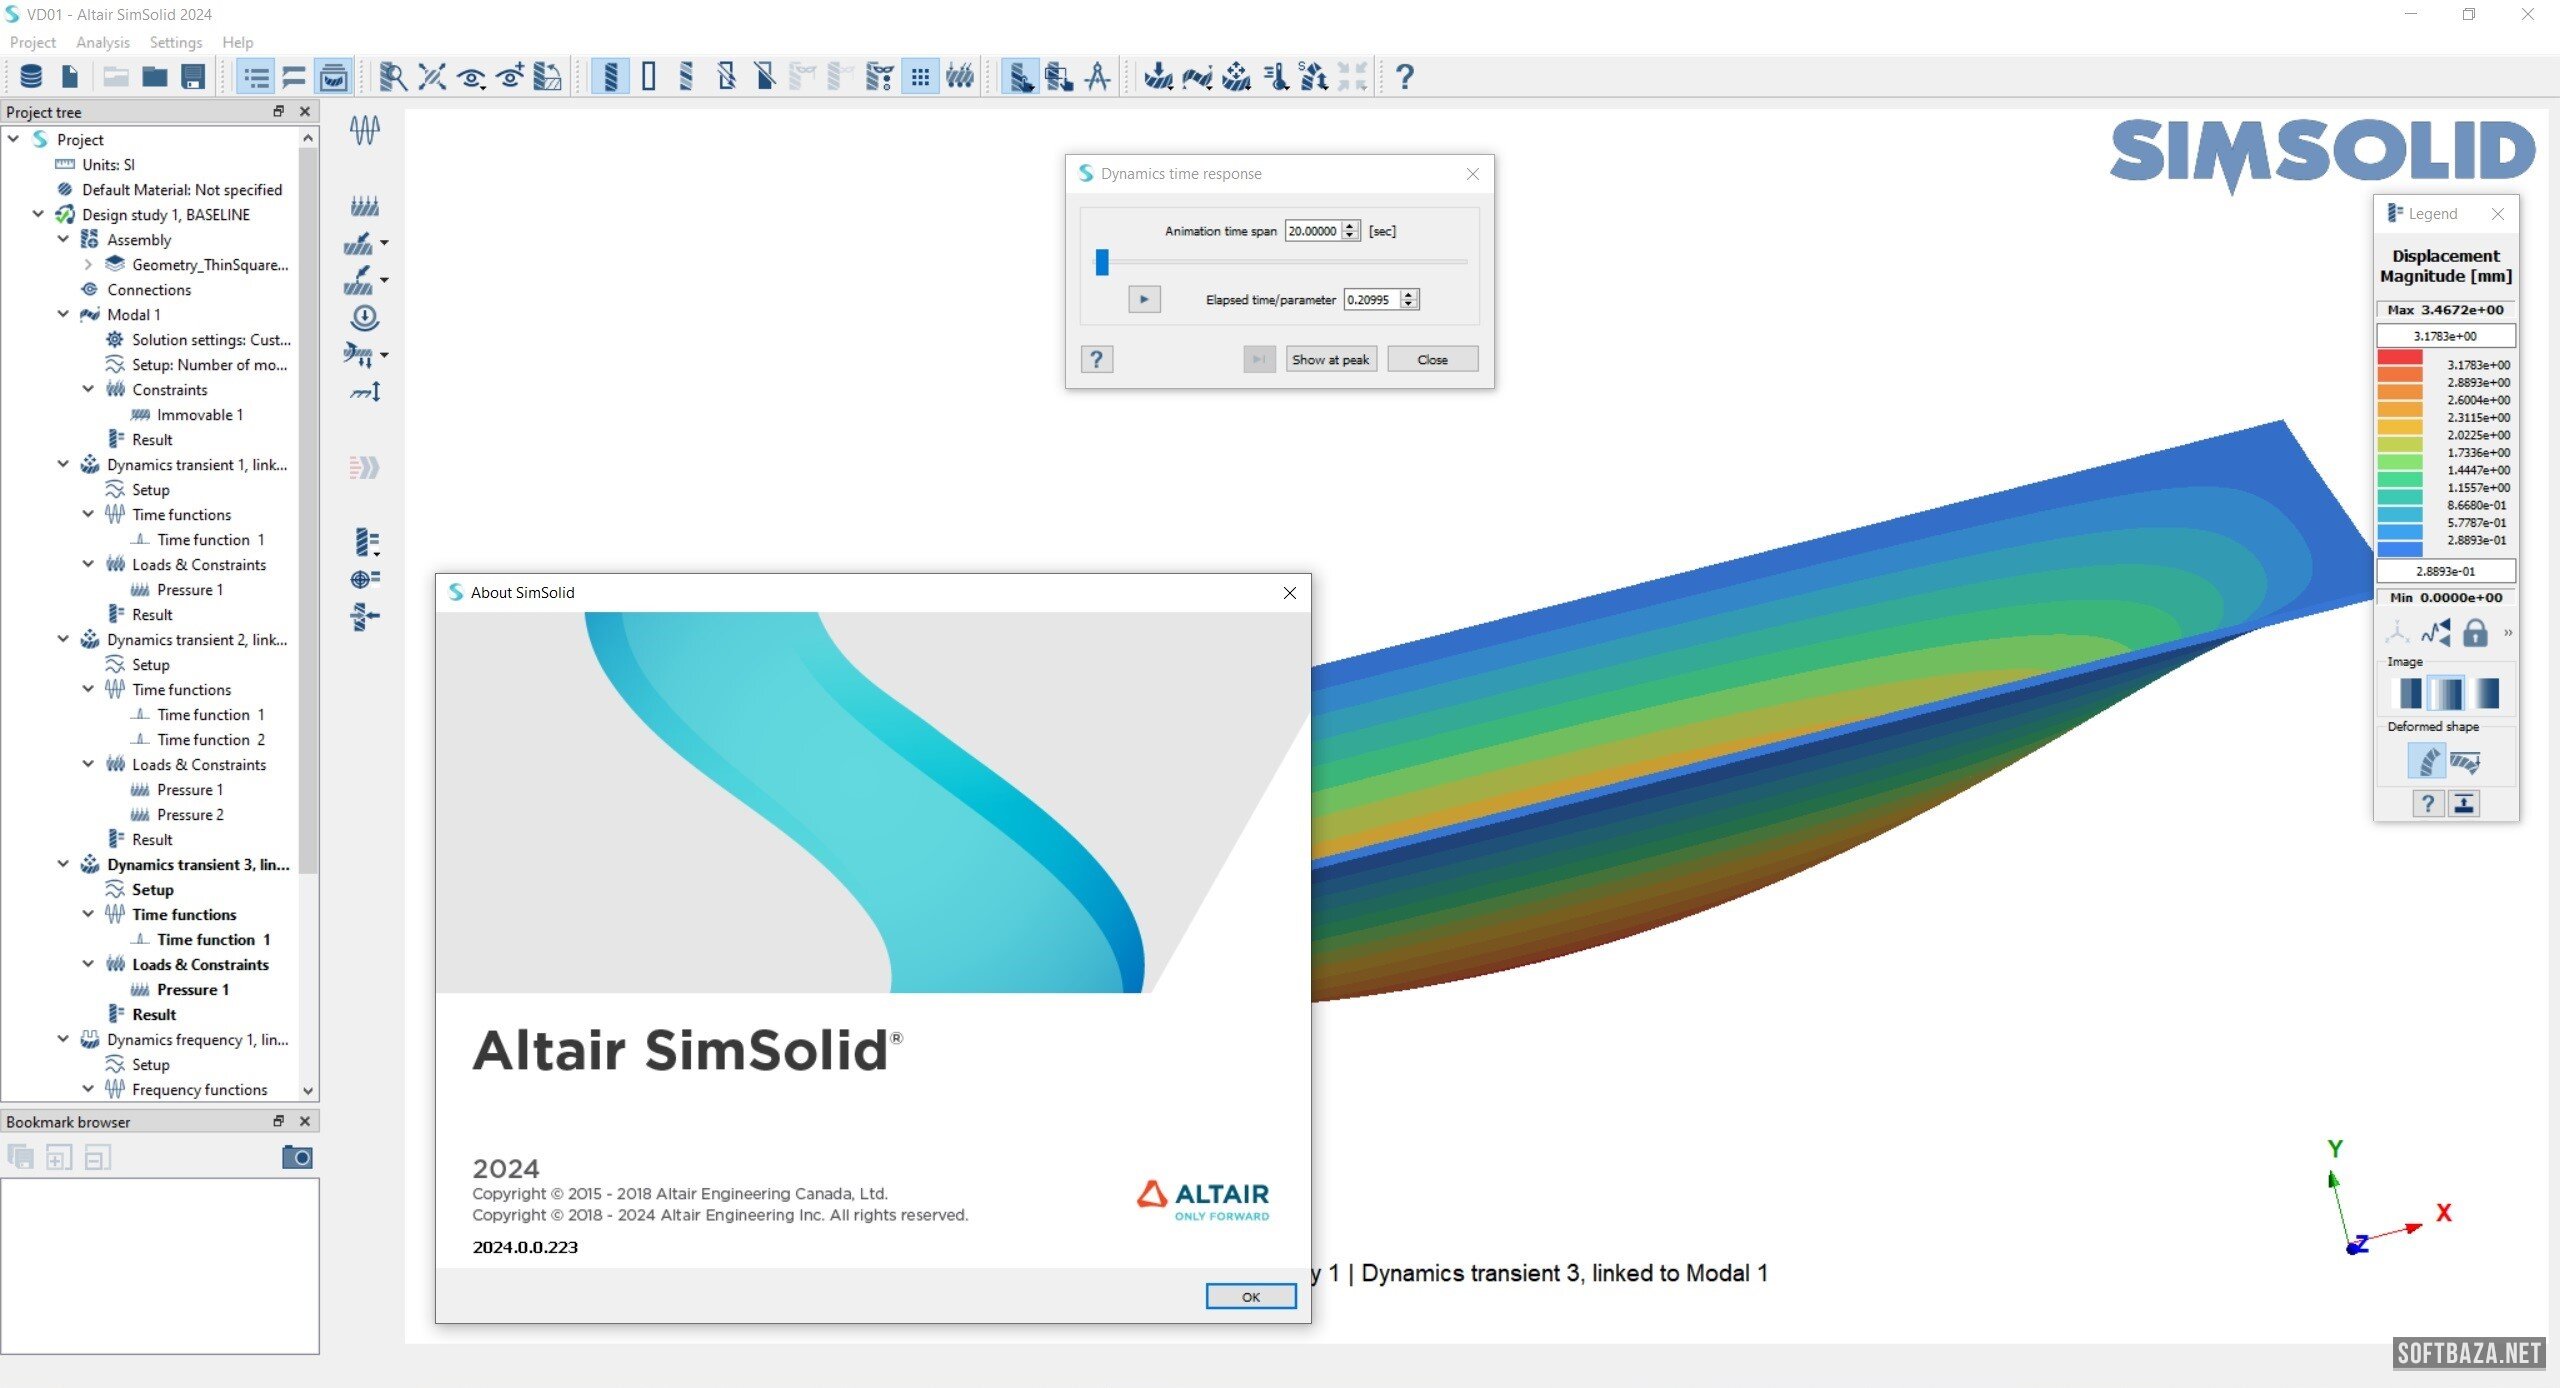
Task: Click the animation time slider handle
Action: 1102,262
